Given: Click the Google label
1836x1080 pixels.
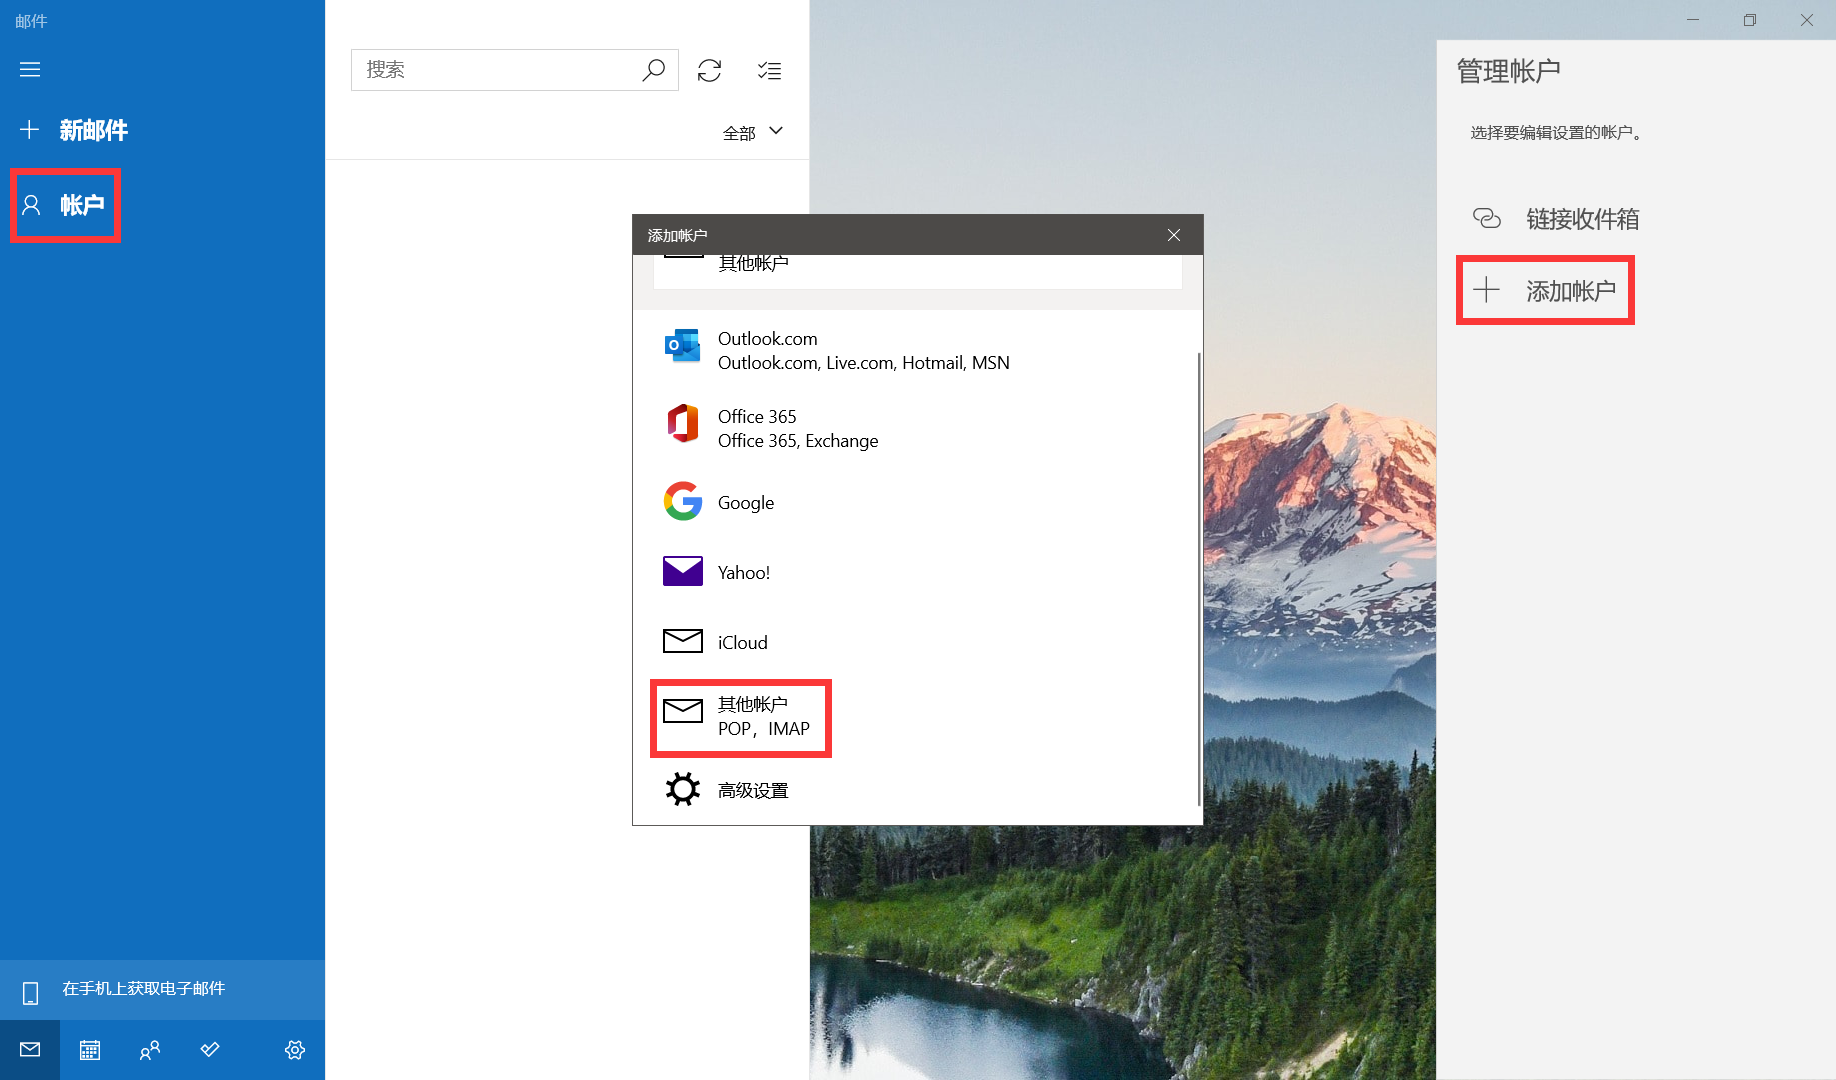Looking at the screenshot, I should pyautogui.click(x=746, y=503).
